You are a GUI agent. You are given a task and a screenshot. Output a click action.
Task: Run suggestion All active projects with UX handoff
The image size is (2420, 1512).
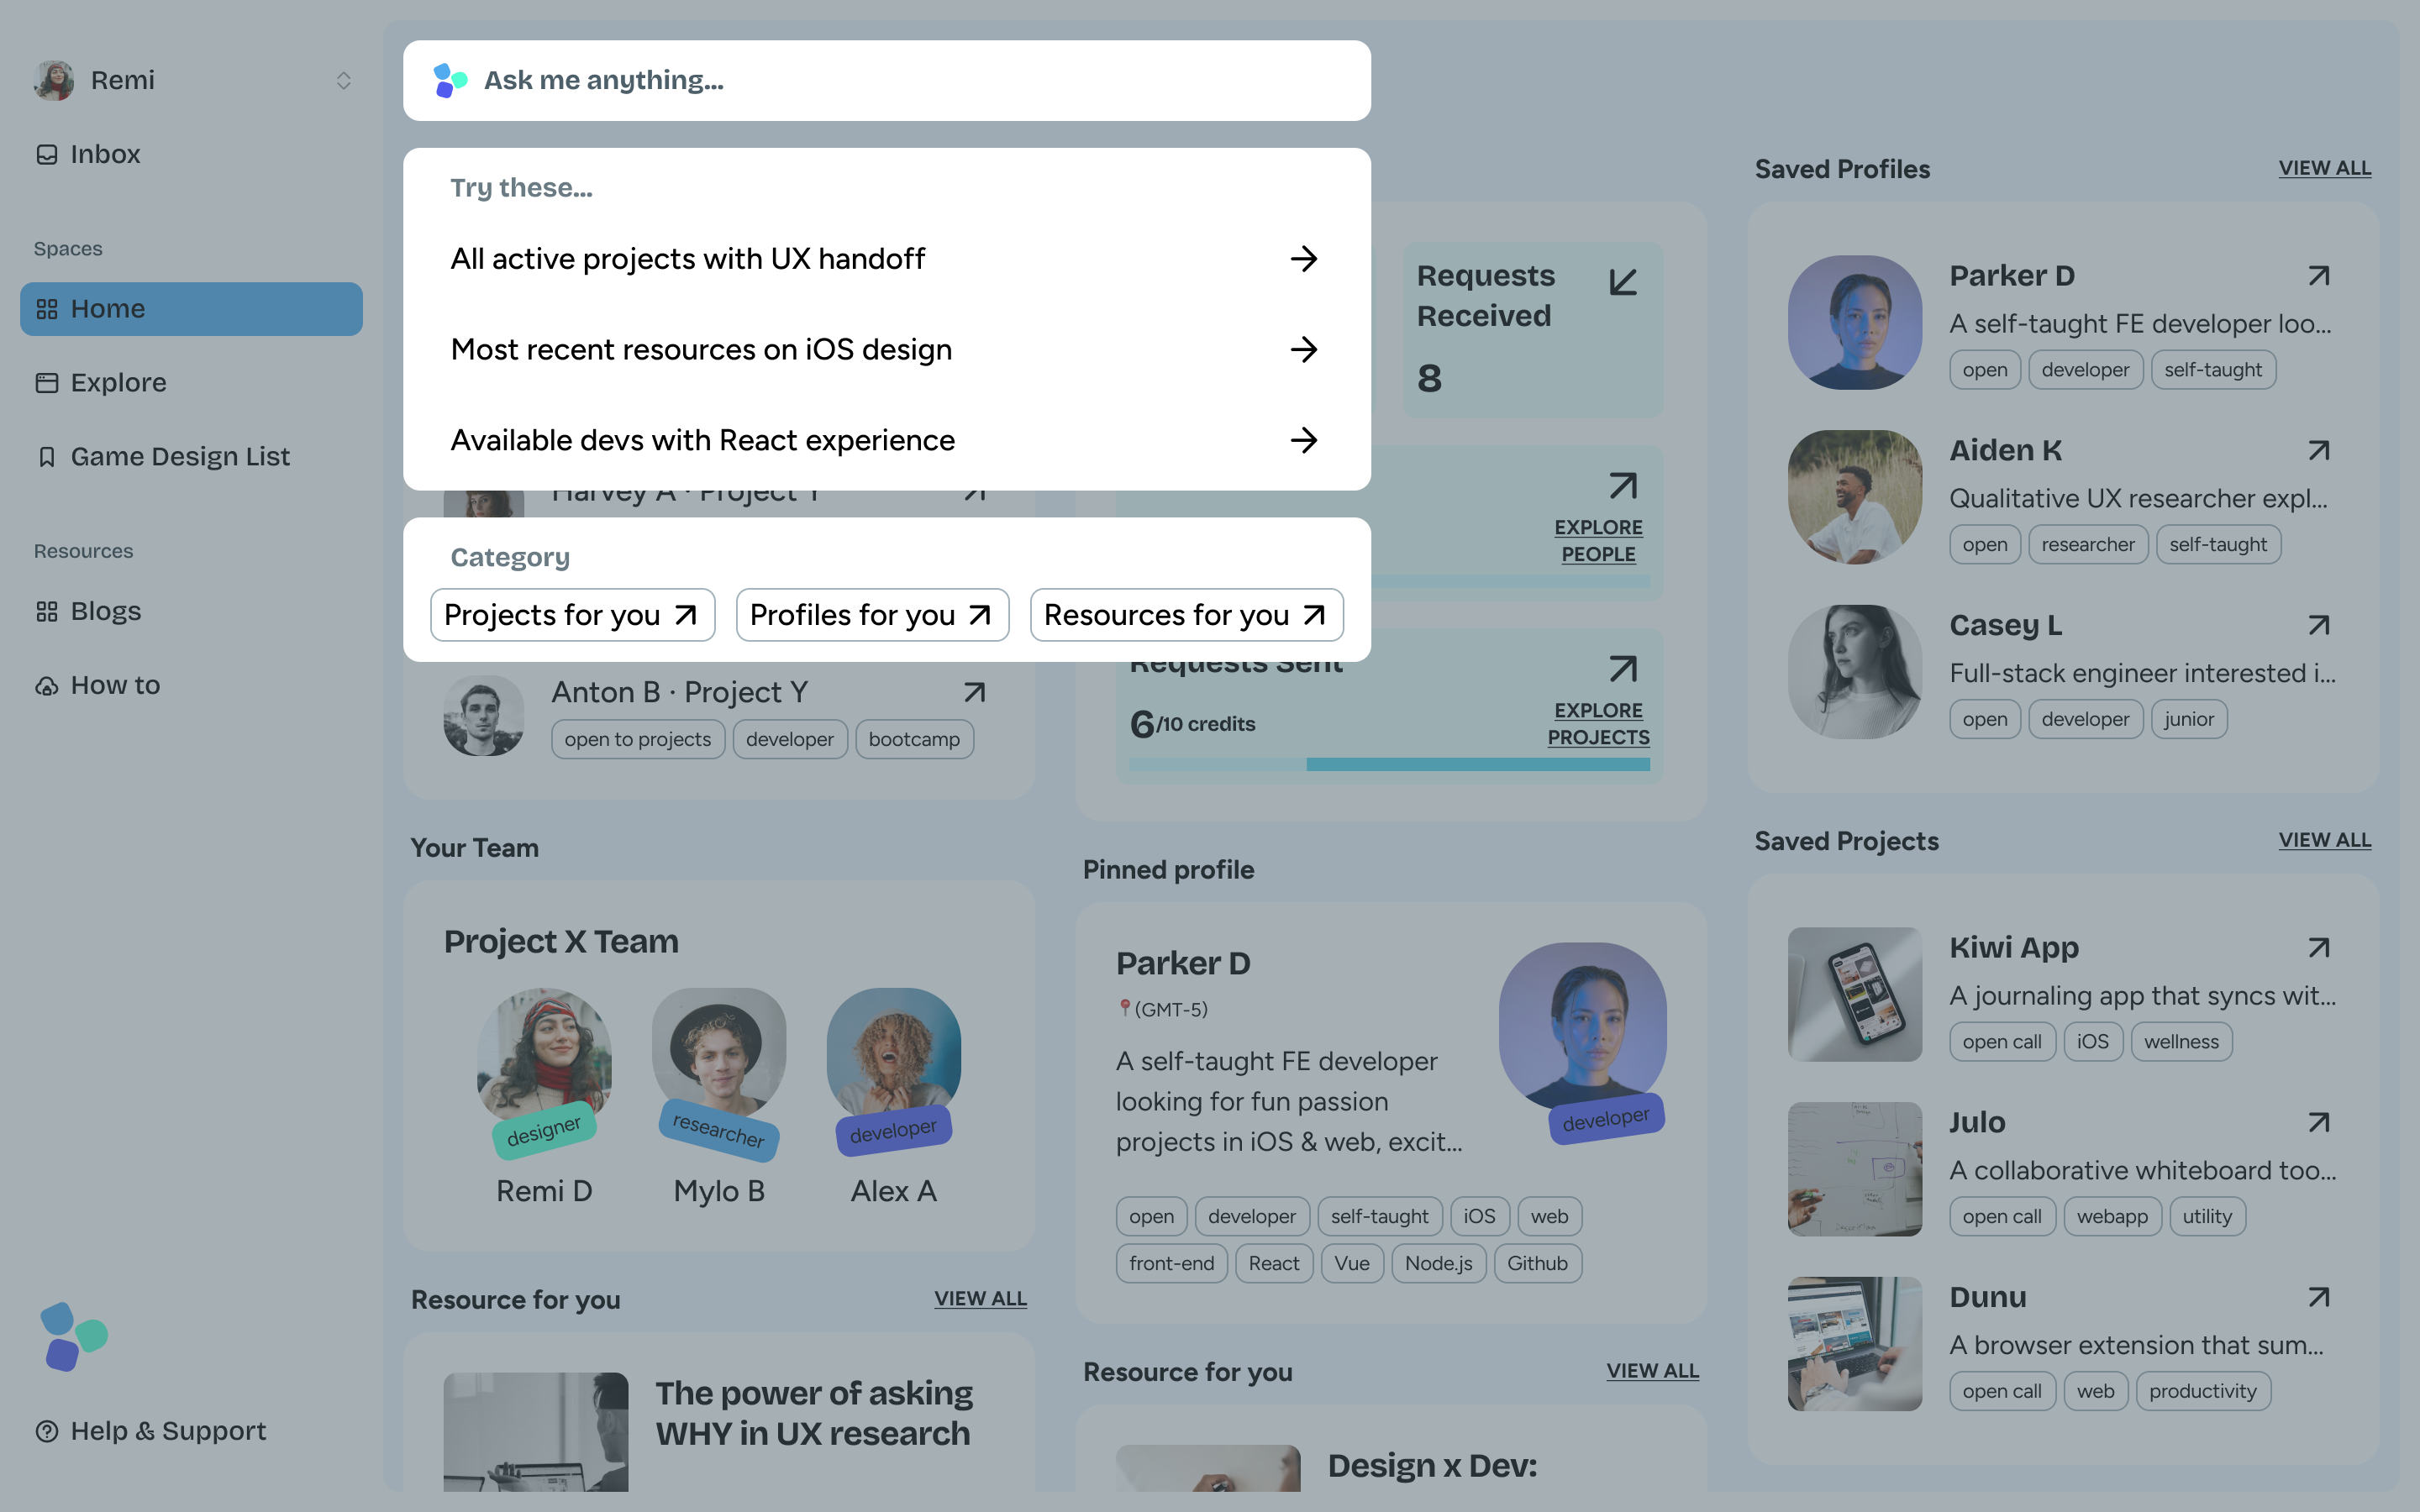click(x=886, y=259)
